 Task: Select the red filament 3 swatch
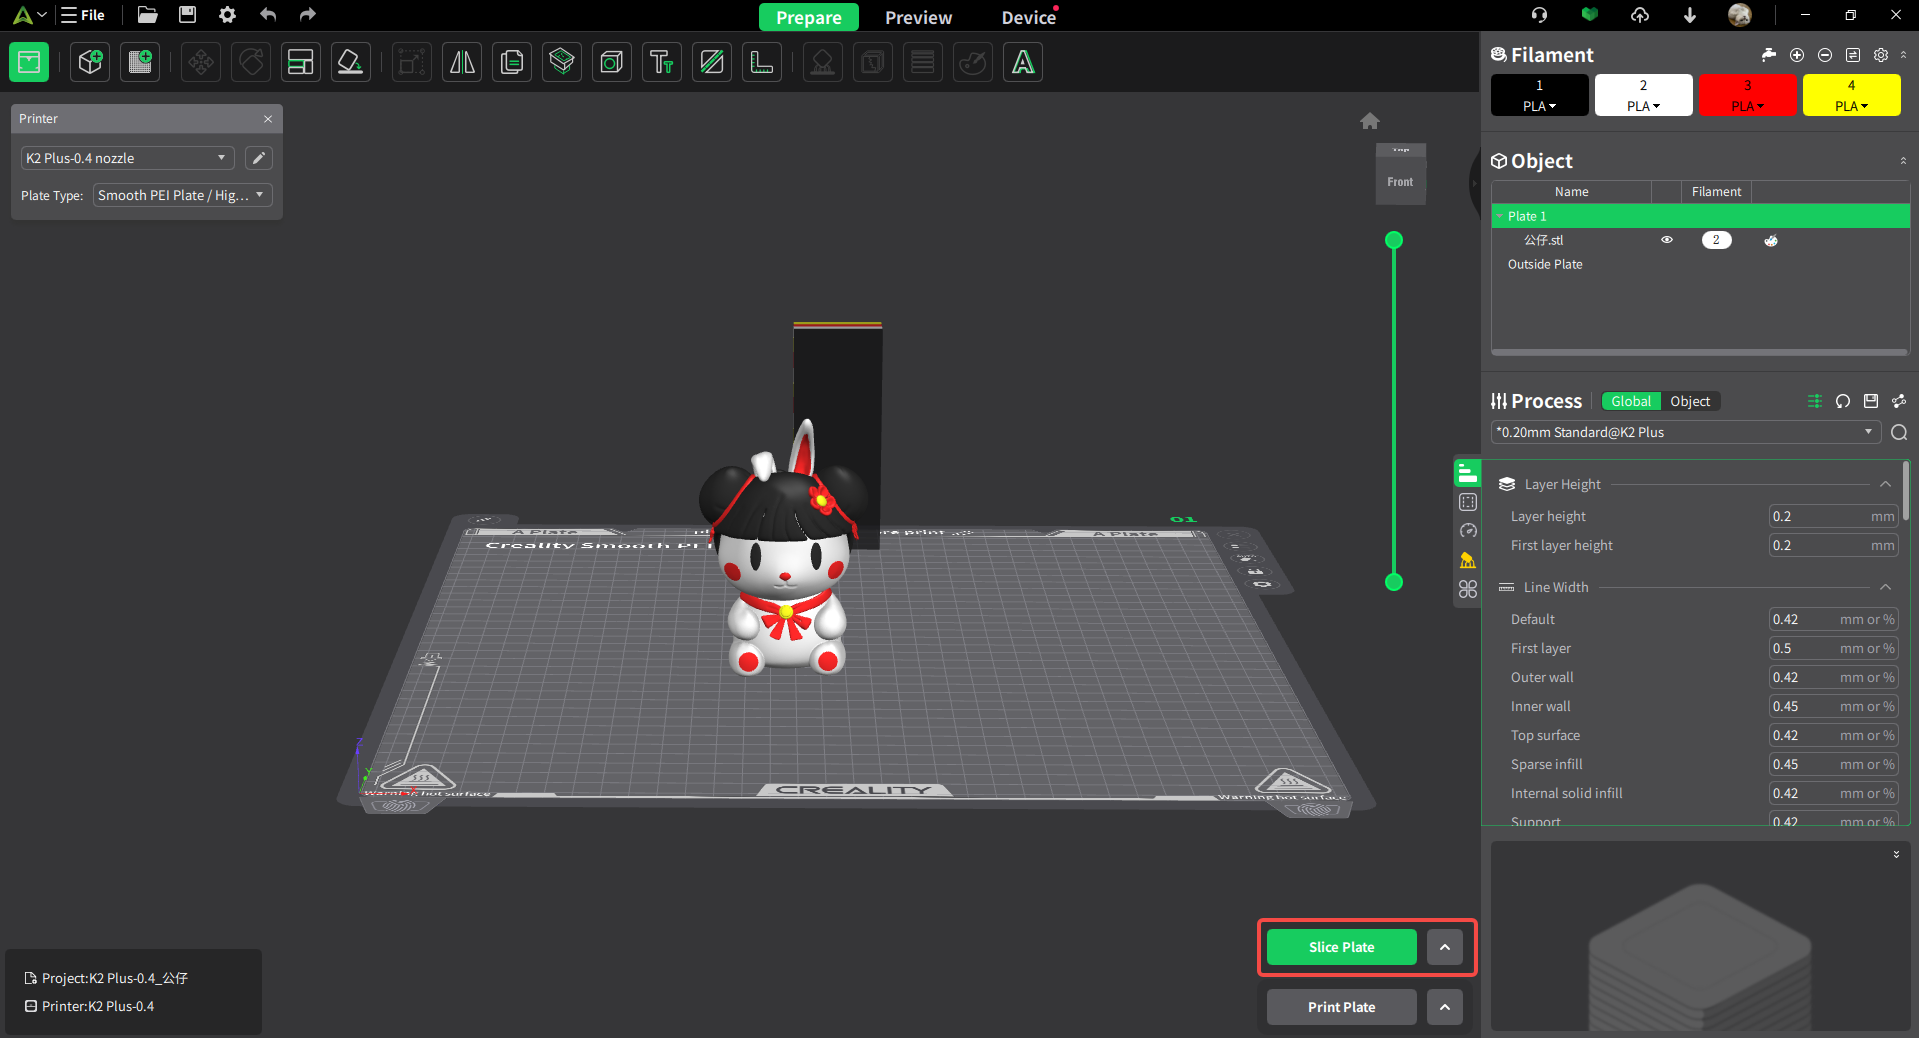[x=1747, y=95]
